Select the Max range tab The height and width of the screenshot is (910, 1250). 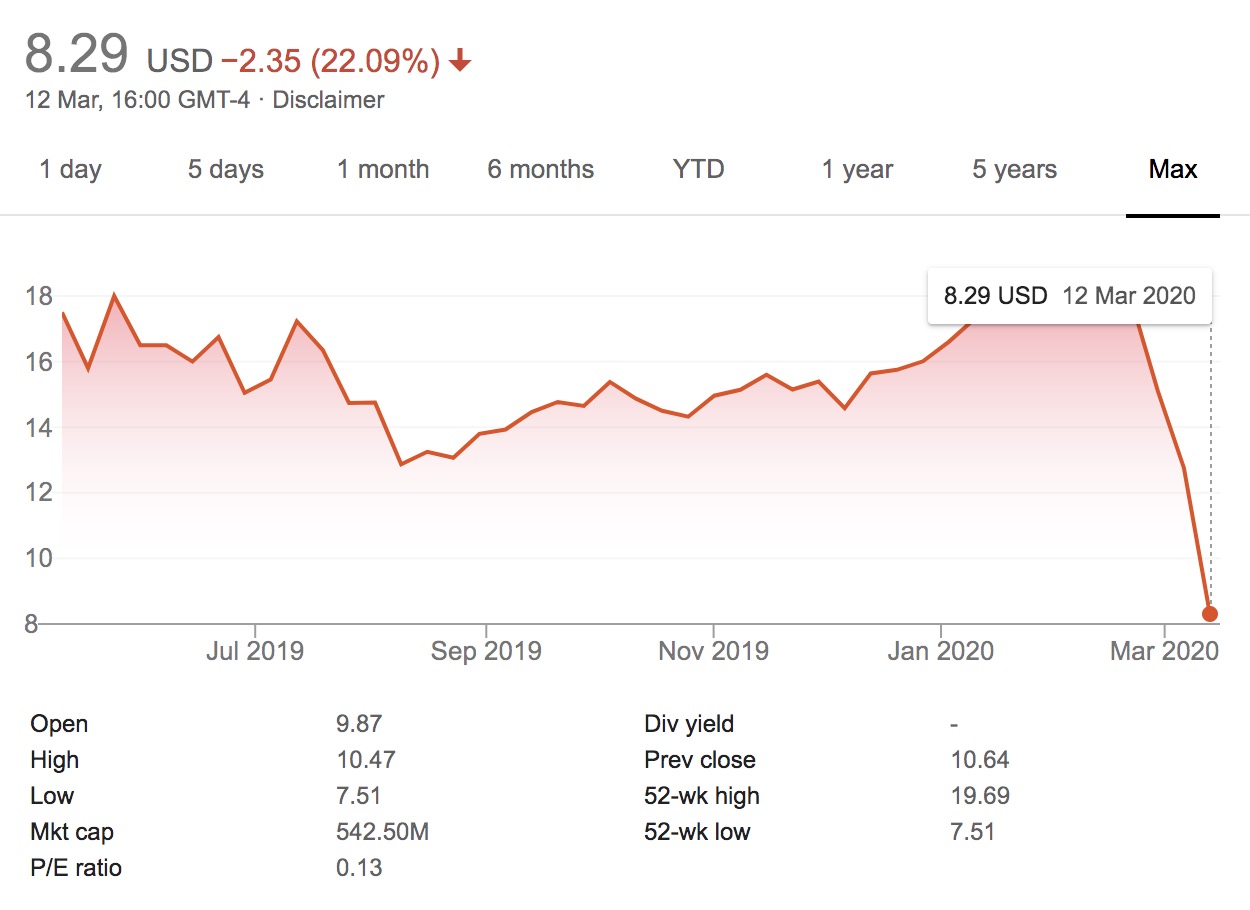[x=1173, y=170]
